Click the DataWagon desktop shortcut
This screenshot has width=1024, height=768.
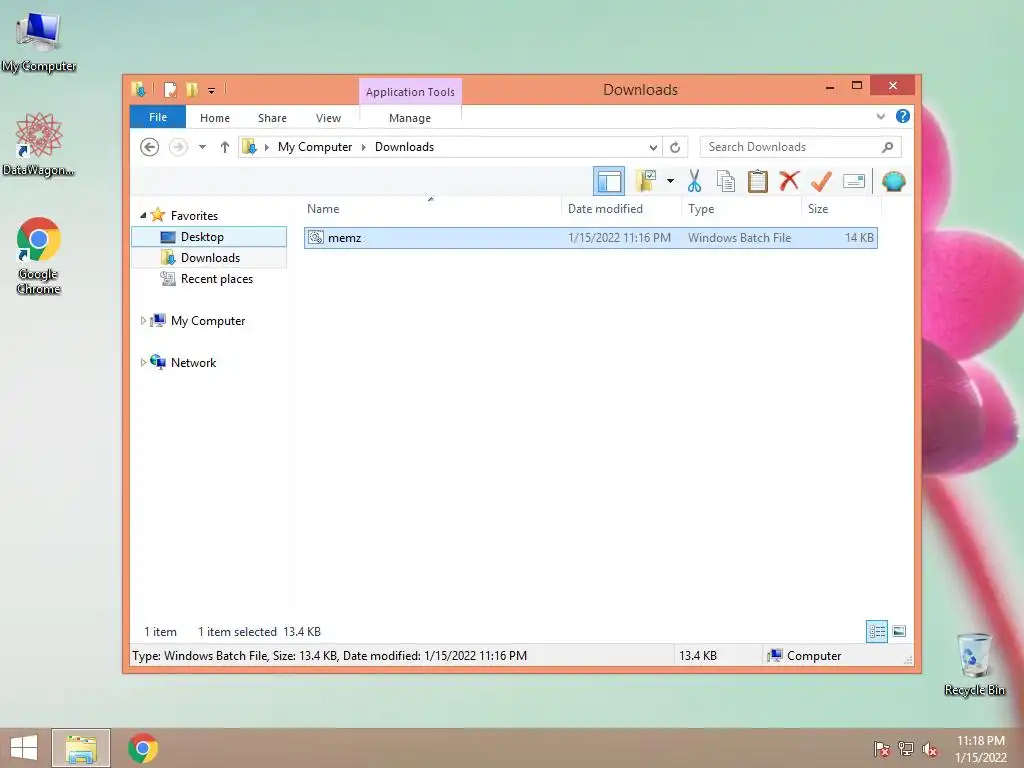tap(39, 145)
